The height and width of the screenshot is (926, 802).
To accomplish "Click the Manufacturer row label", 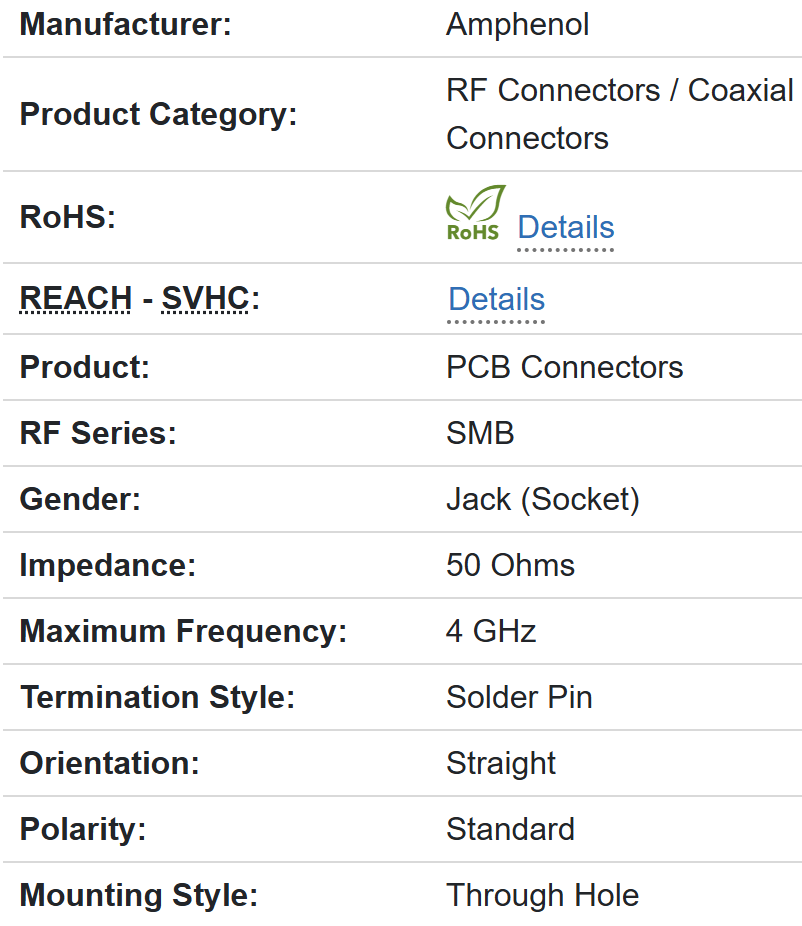I will point(125,25).
